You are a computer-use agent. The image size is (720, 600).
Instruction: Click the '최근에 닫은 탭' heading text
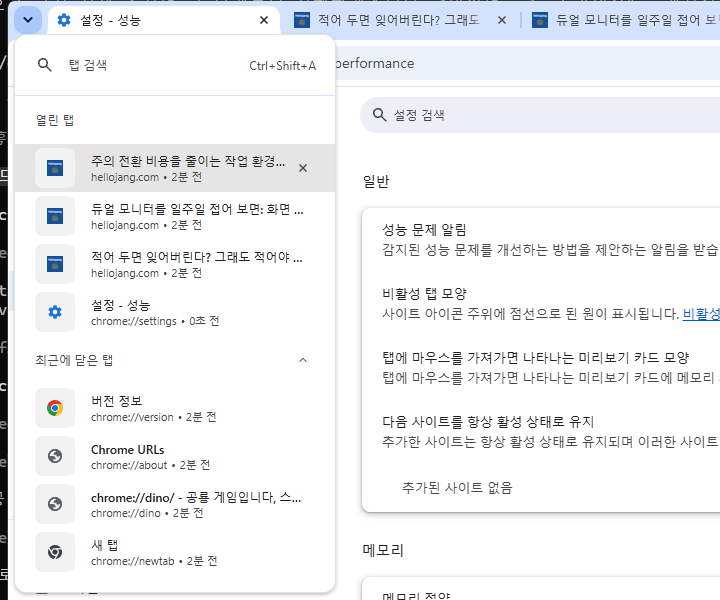[74, 360]
